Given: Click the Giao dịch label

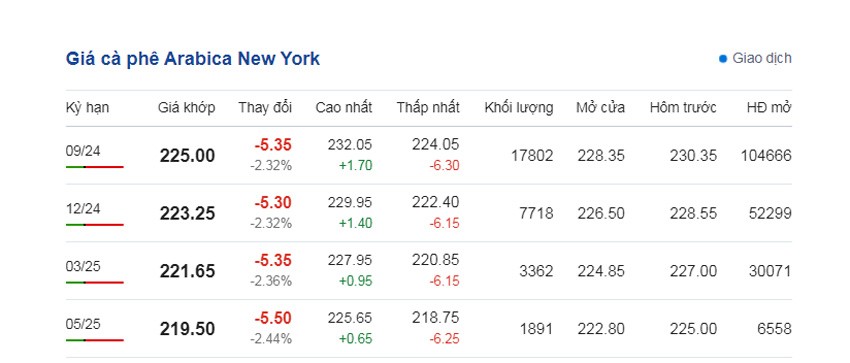Looking at the screenshot, I should coord(762,59).
